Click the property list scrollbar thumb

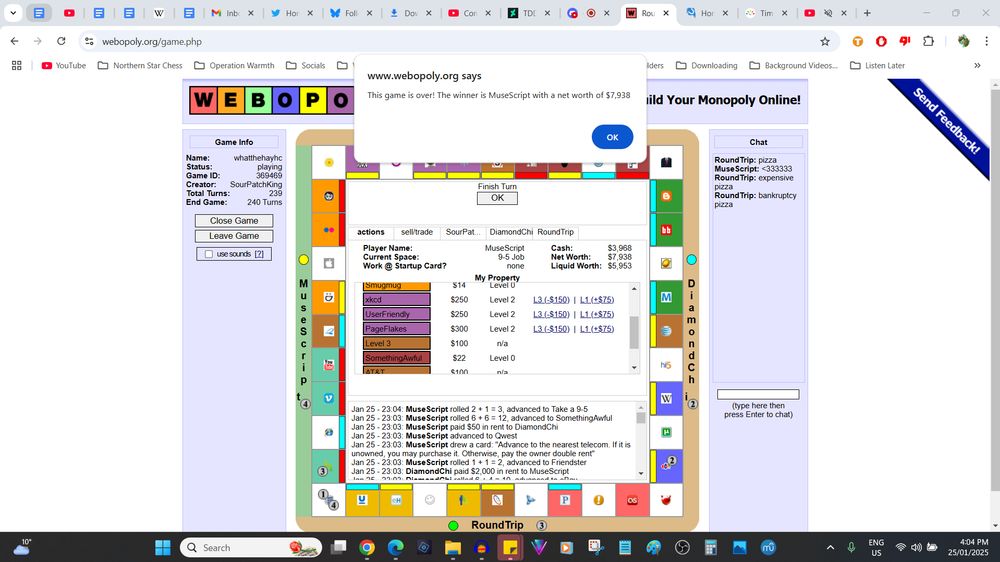634,332
